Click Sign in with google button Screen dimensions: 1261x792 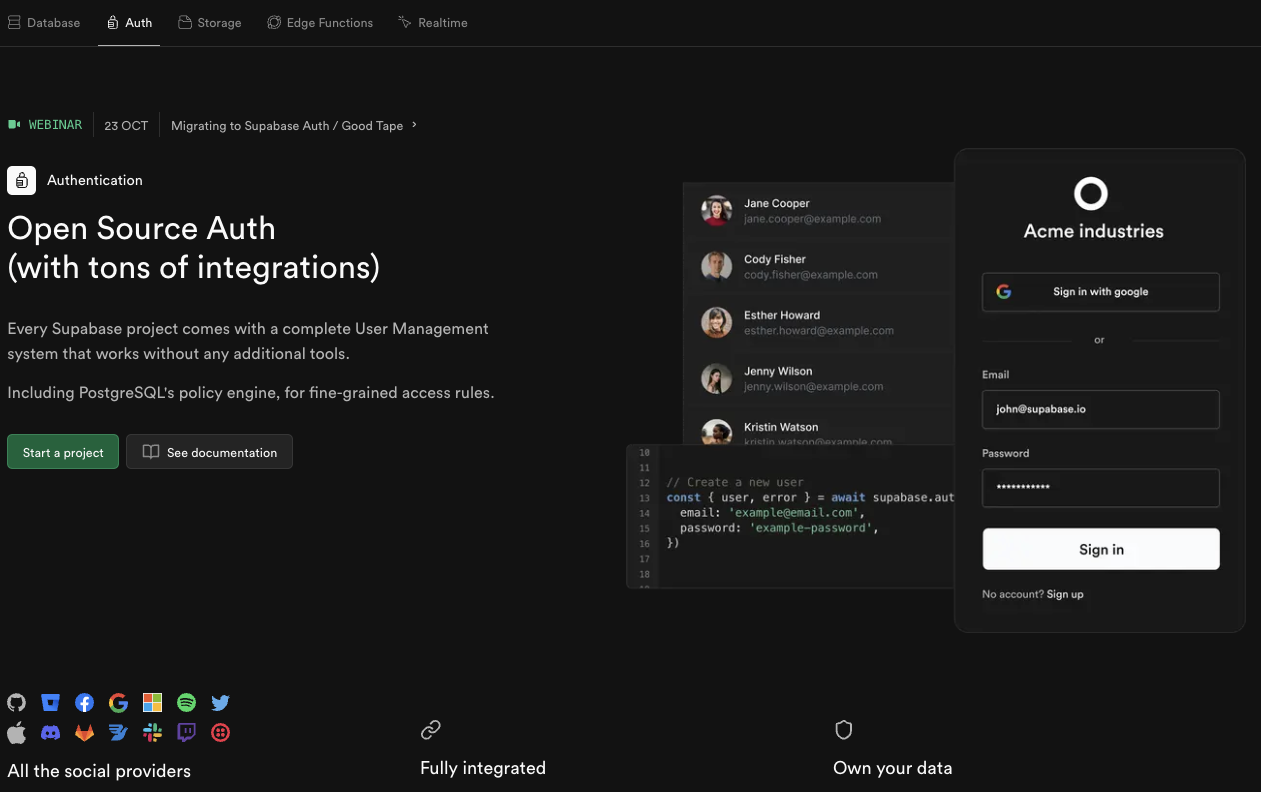pyautogui.click(x=1100, y=292)
